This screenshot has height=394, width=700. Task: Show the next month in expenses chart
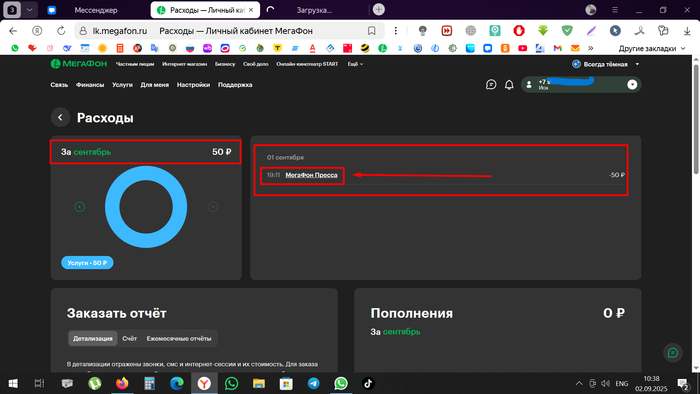[212, 207]
